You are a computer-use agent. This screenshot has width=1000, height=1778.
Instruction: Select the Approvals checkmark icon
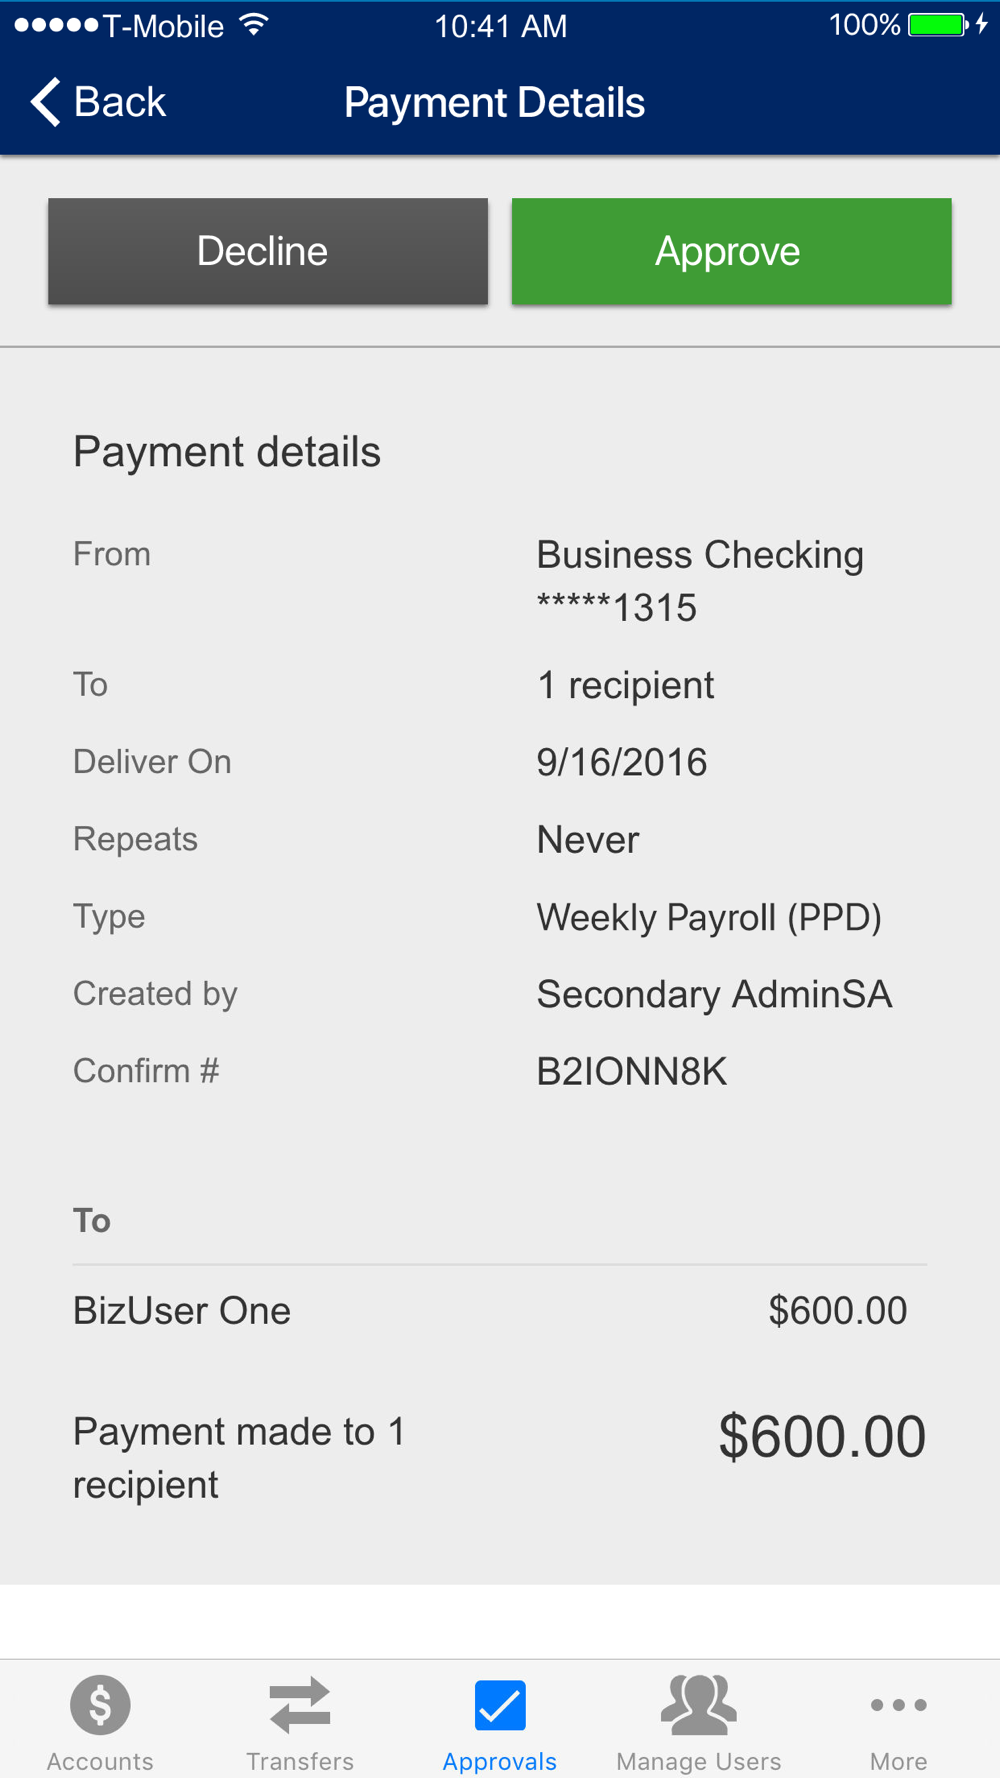coord(500,1705)
